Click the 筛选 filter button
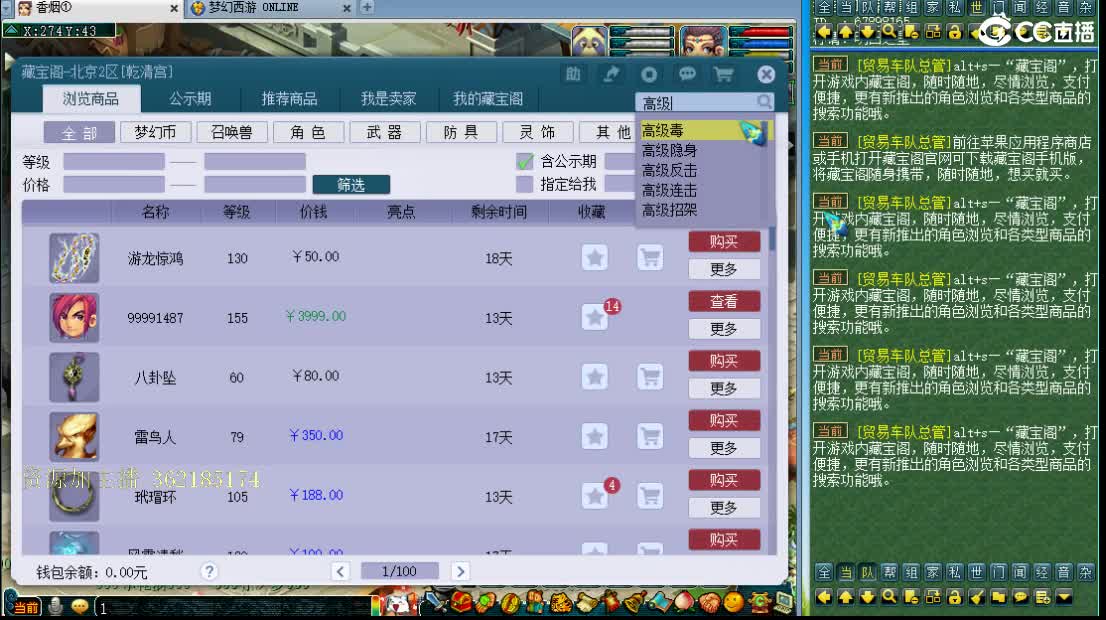Viewport: 1106px width, 620px height. click(351, 185)
